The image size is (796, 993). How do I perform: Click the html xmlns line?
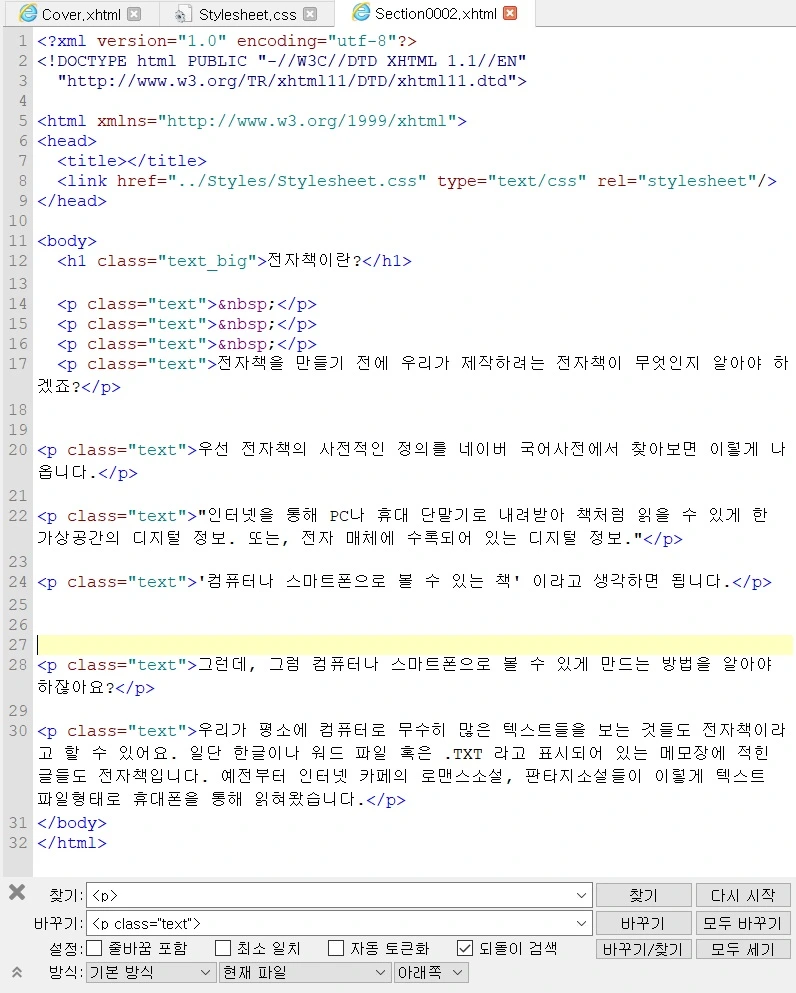251,121
